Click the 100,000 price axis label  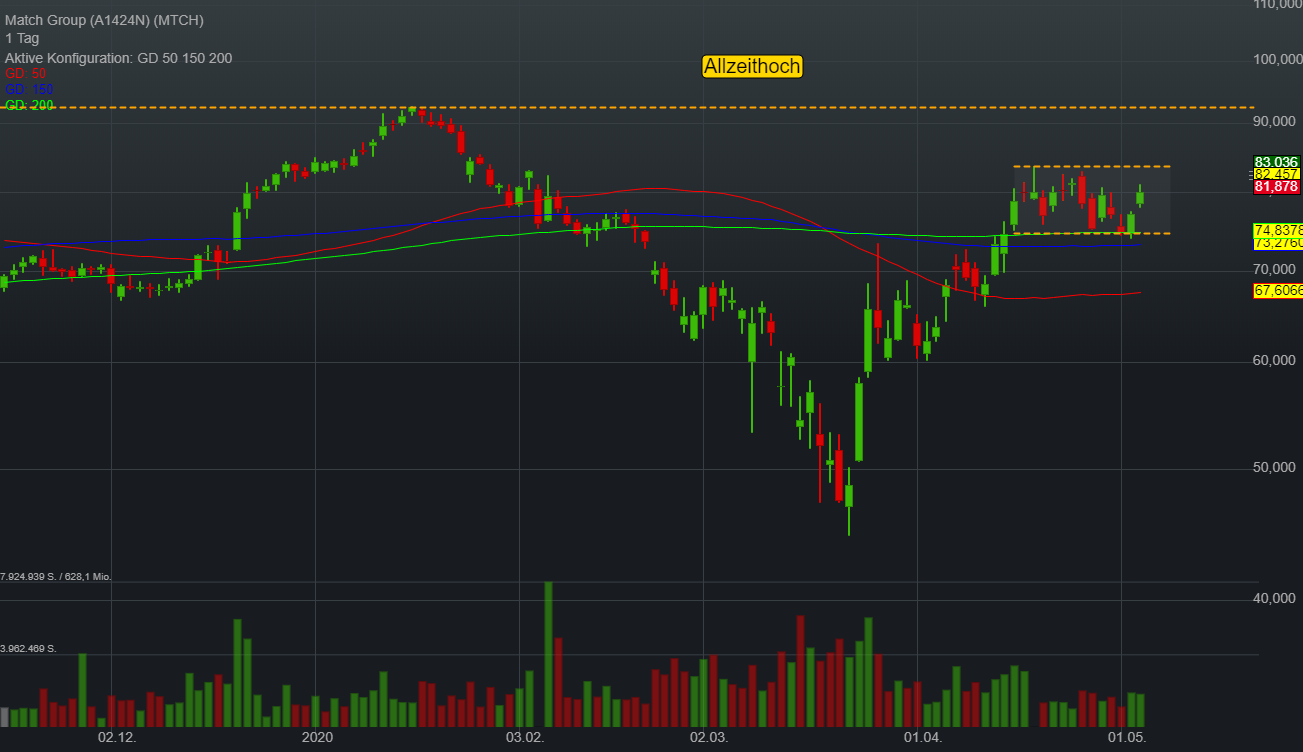click(1277, 61)
